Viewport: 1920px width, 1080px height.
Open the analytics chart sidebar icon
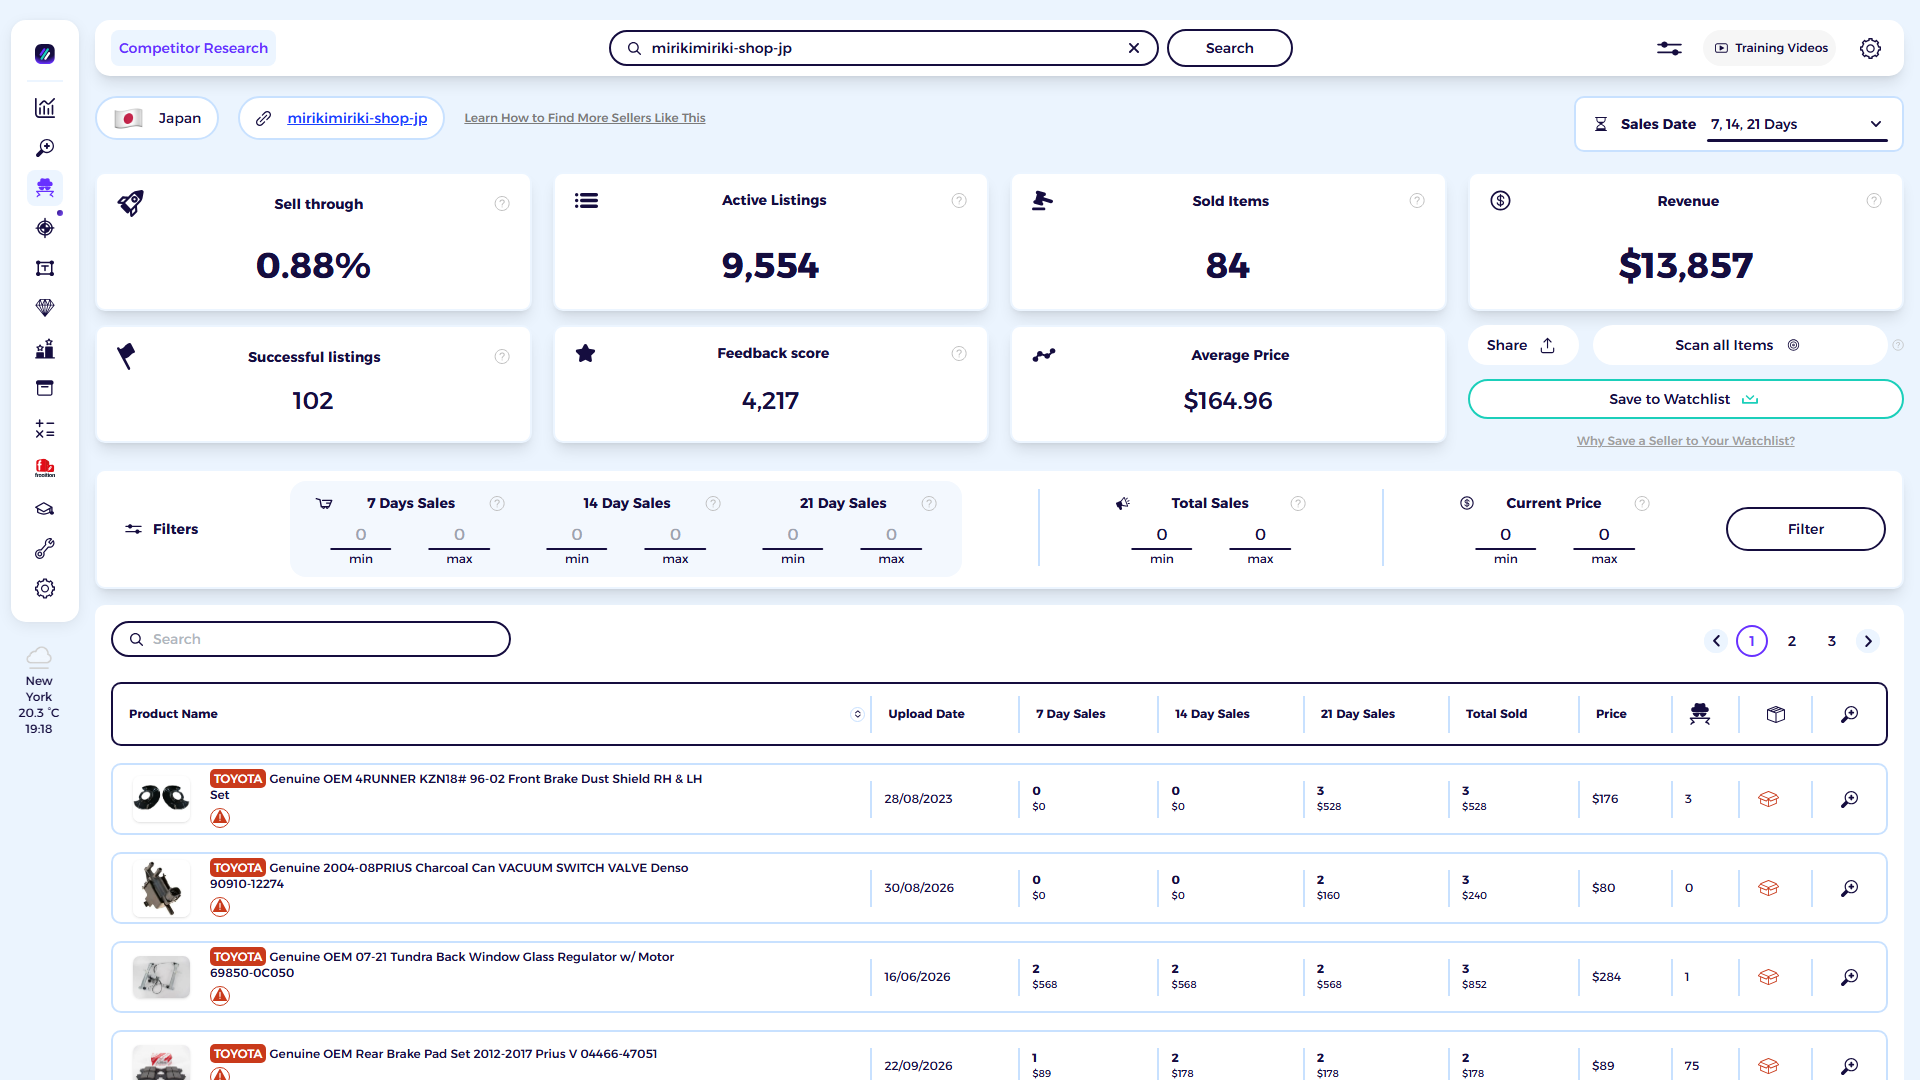click(x=44, y=108)
